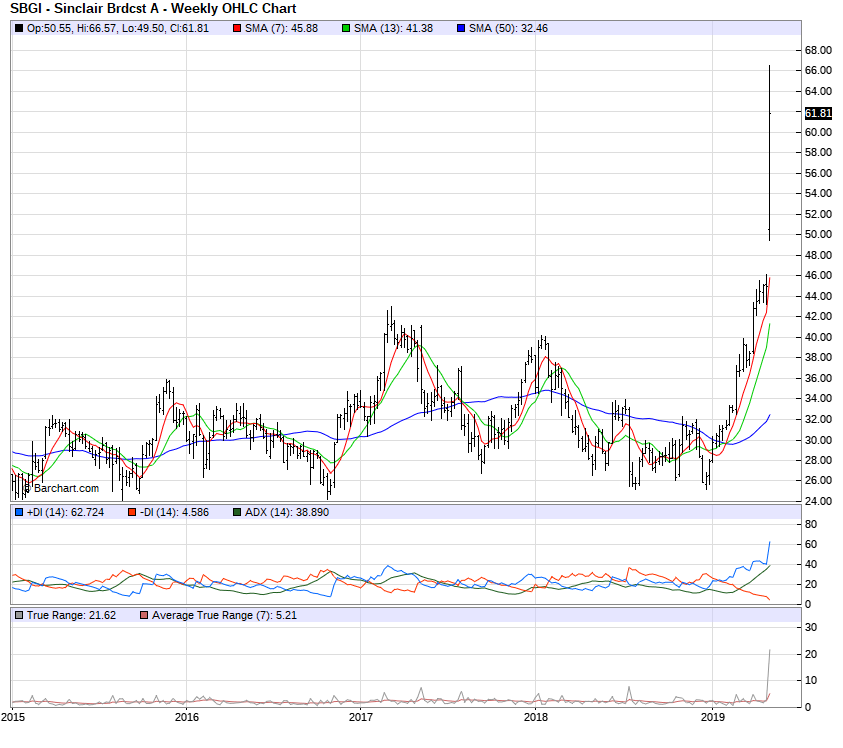Select the 2016 marker on the time axis
The width and height of the screenshot is (843, 748).
click(187, 717)
